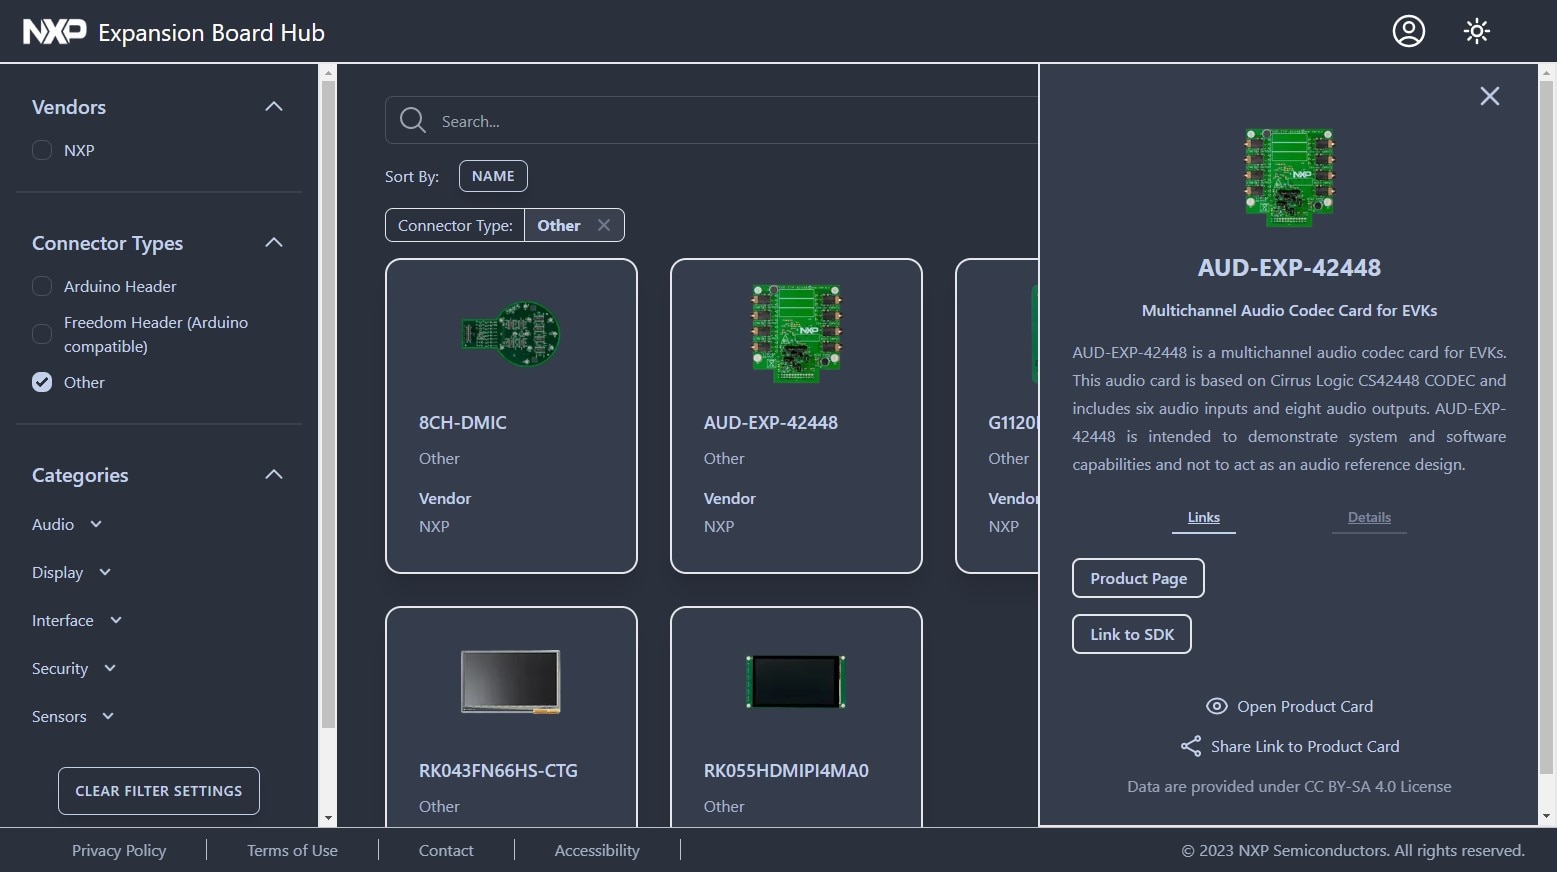Click the sidebar vertical scrollbar
The height and width of the screenshot is (872, 1557).
[328, 400]
